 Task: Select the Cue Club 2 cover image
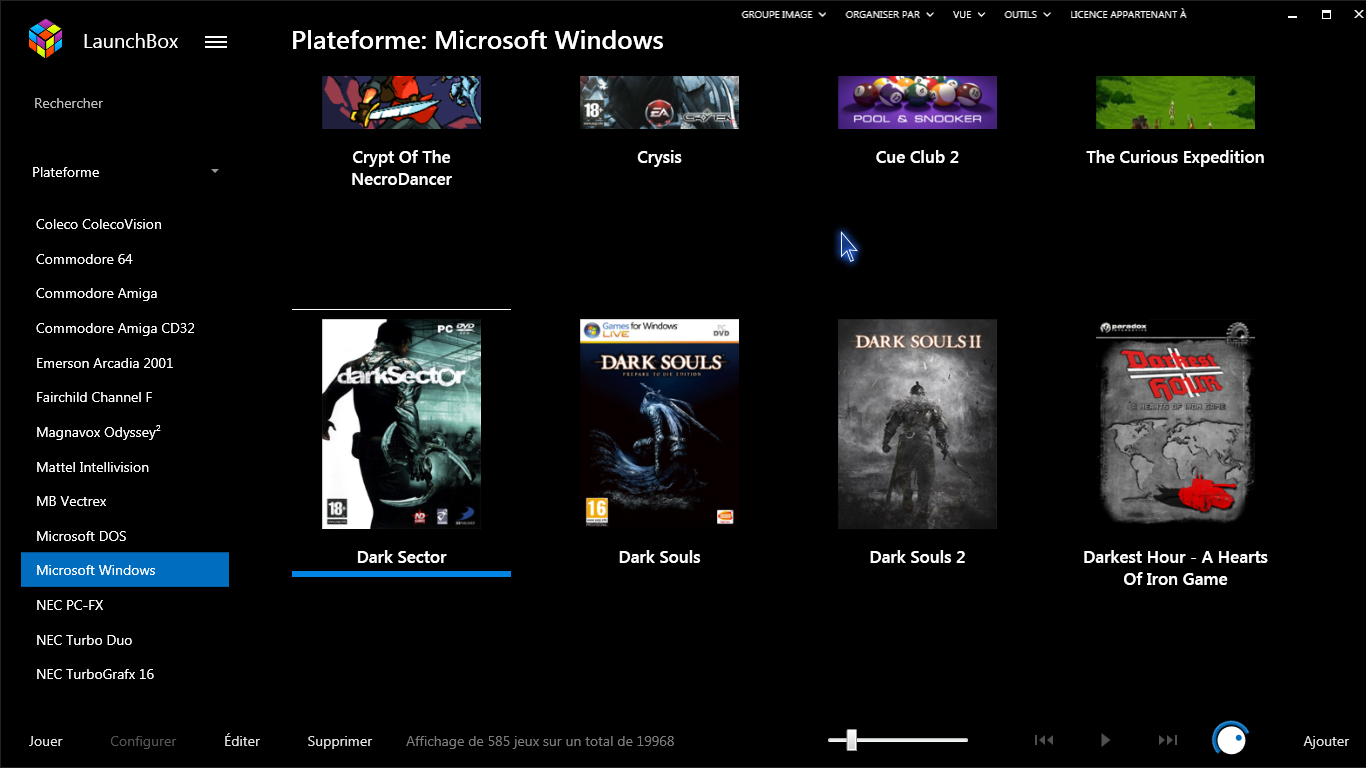click(917, 102)
